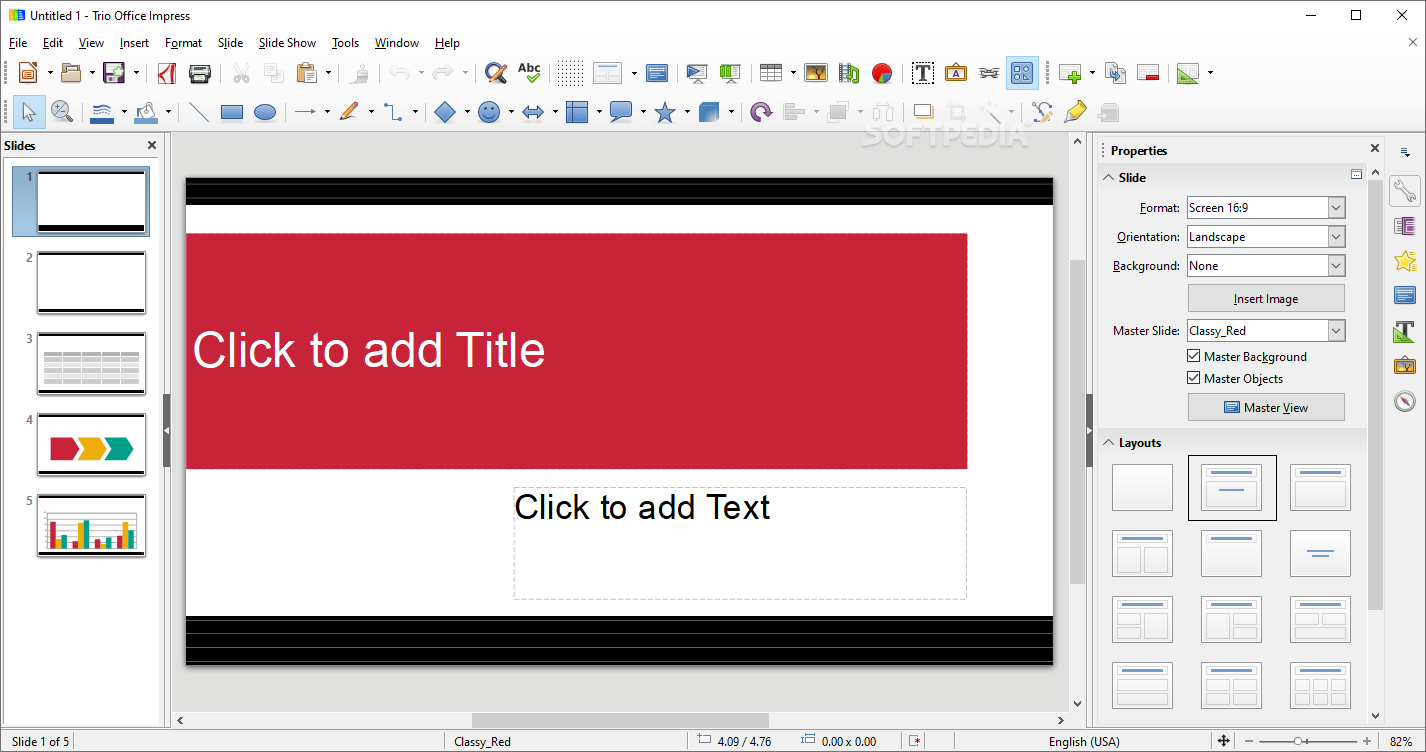Open the Window menu

397,43
